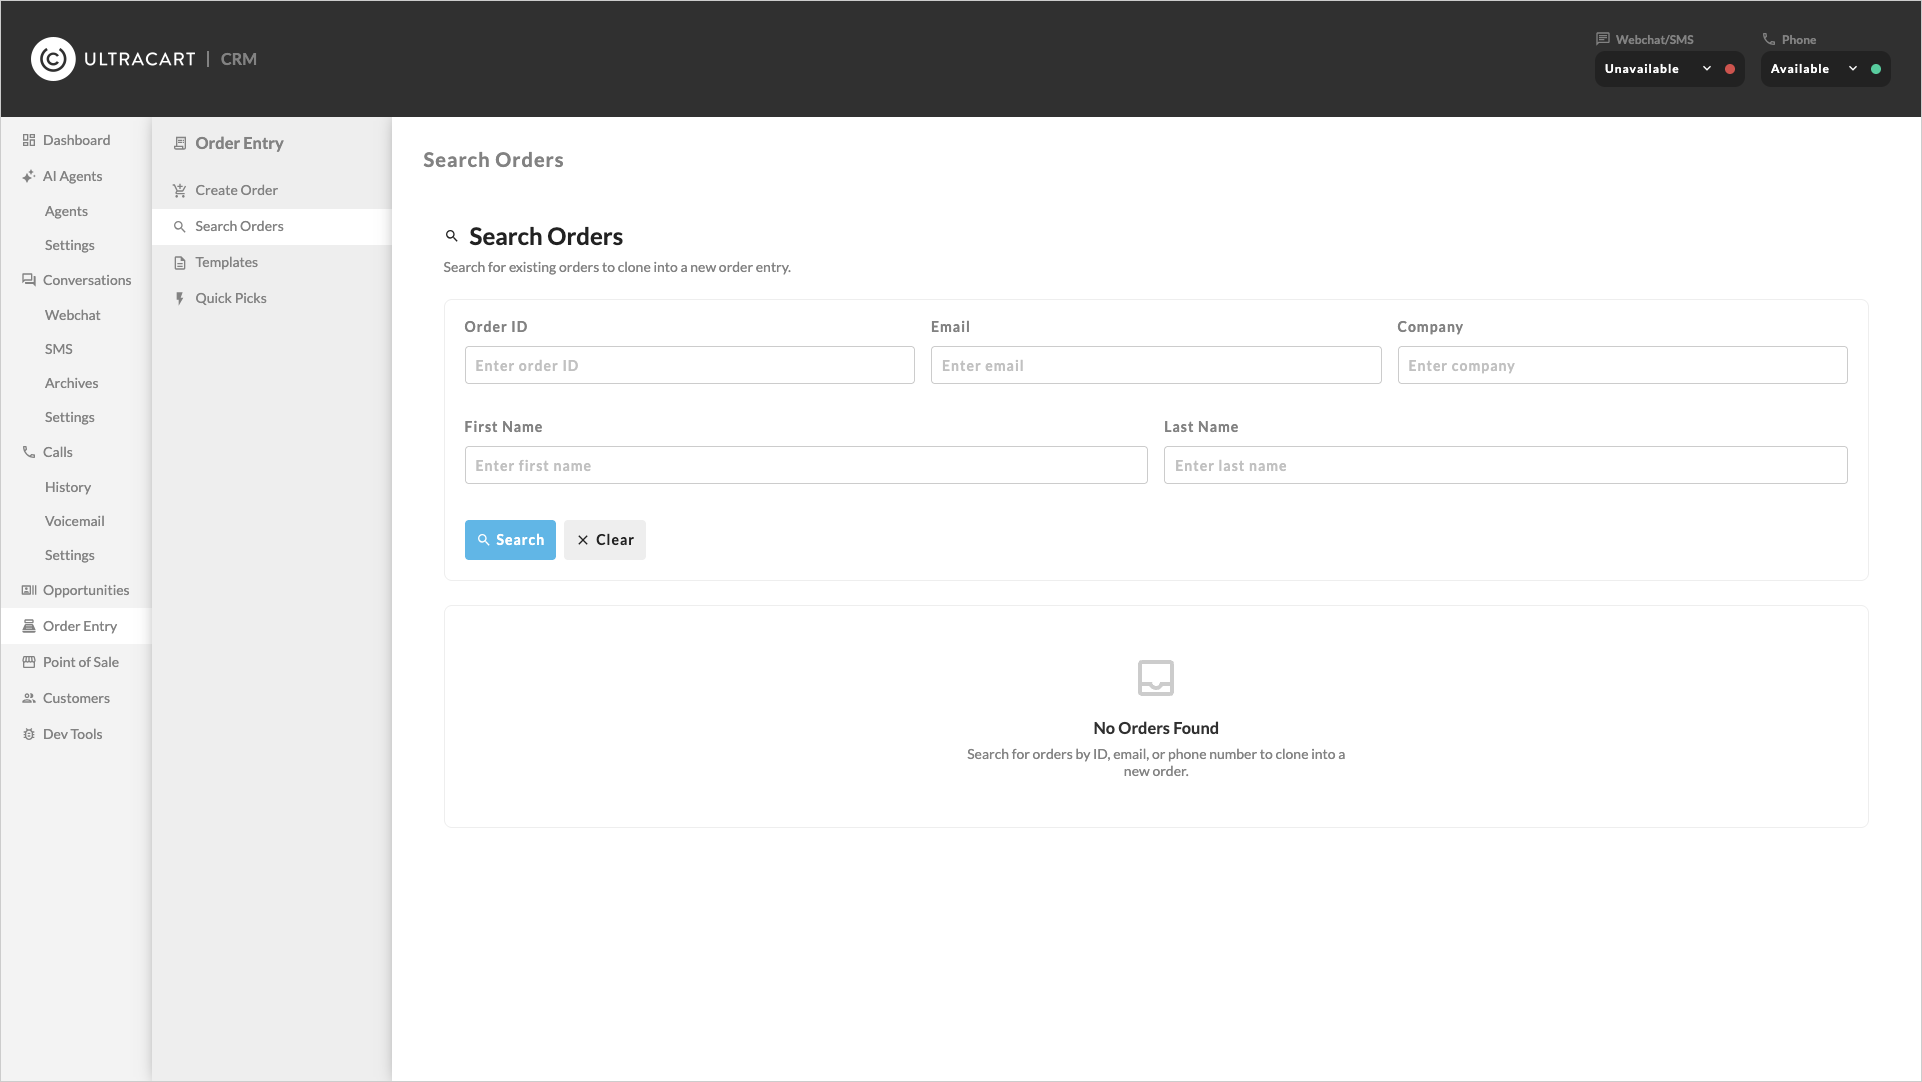Click the Conversations chat bubble icon
The width and height of the screenshot is (1922, 1082).
[29, 280]
